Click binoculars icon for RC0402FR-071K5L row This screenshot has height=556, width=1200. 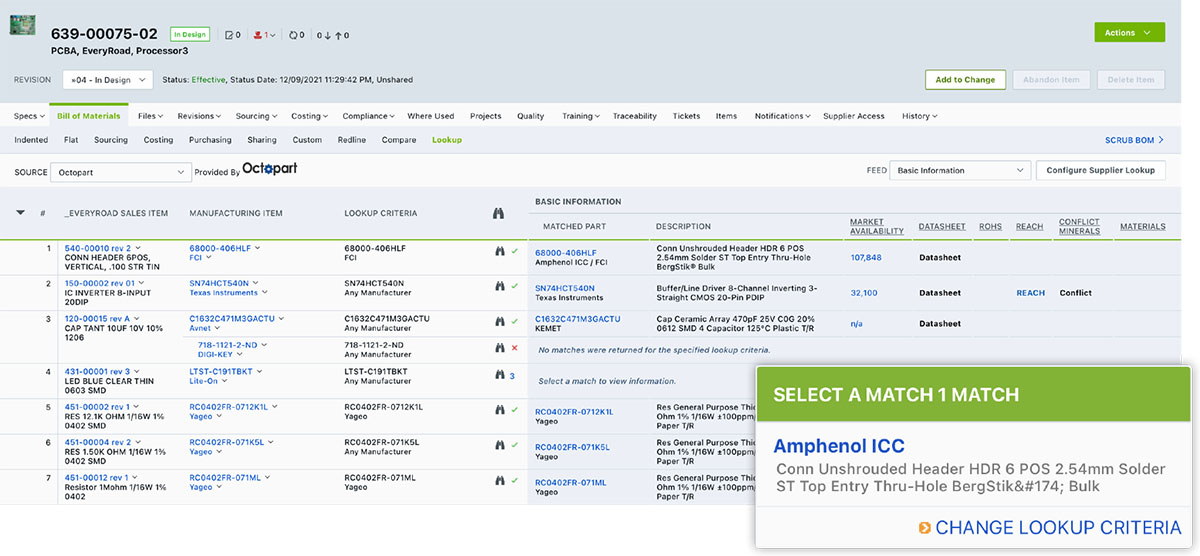tap(502, 445)
